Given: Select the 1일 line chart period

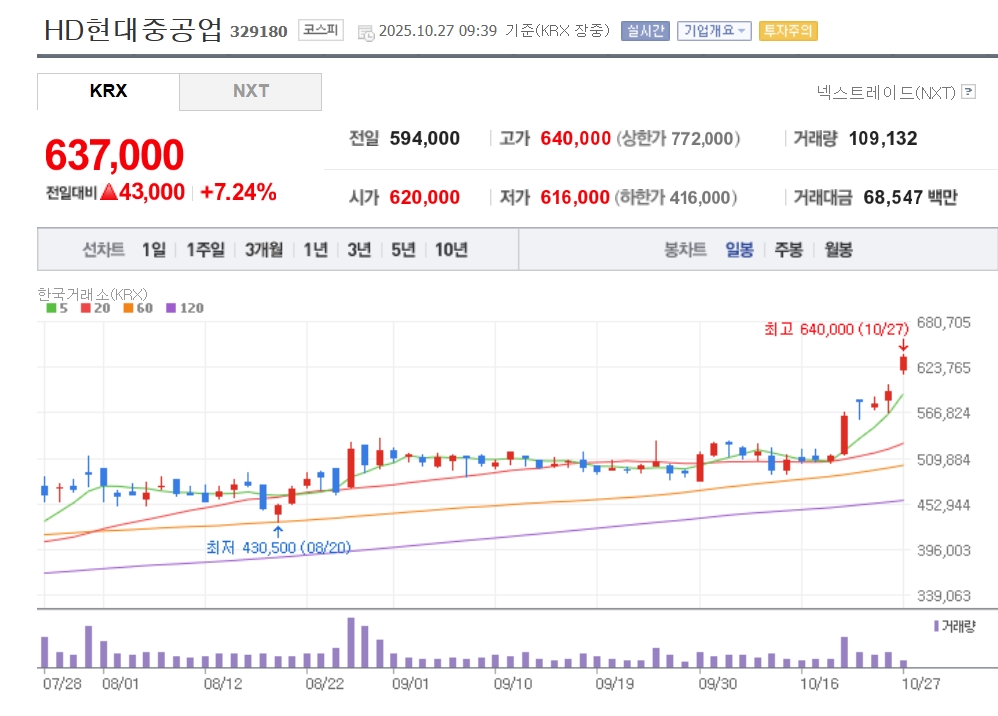Looking at the screenshot, I should (153, 249).
